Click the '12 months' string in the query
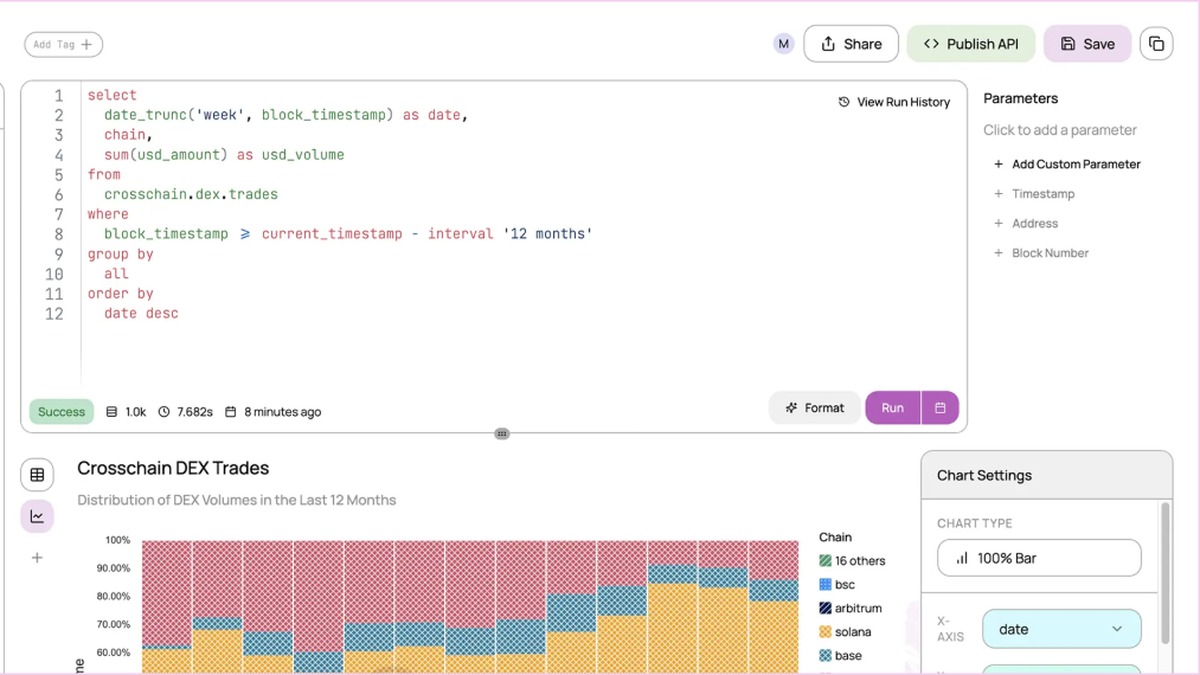This screenshot has width=1200, height=675. coord(548,234)
